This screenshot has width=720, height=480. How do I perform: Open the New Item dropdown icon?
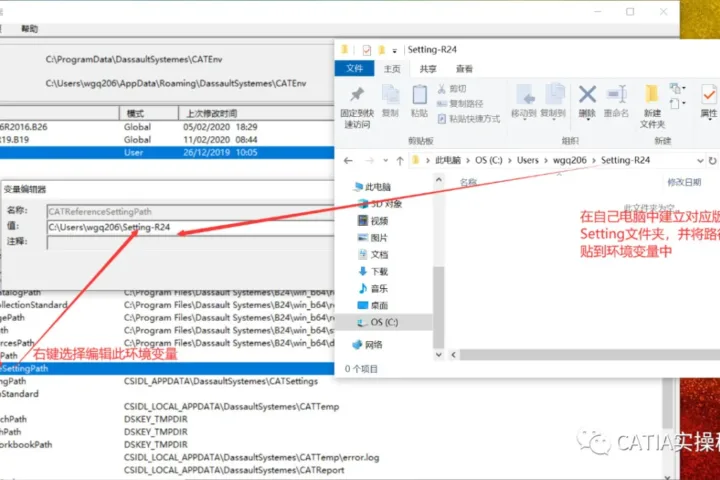[x=677, y=88]
